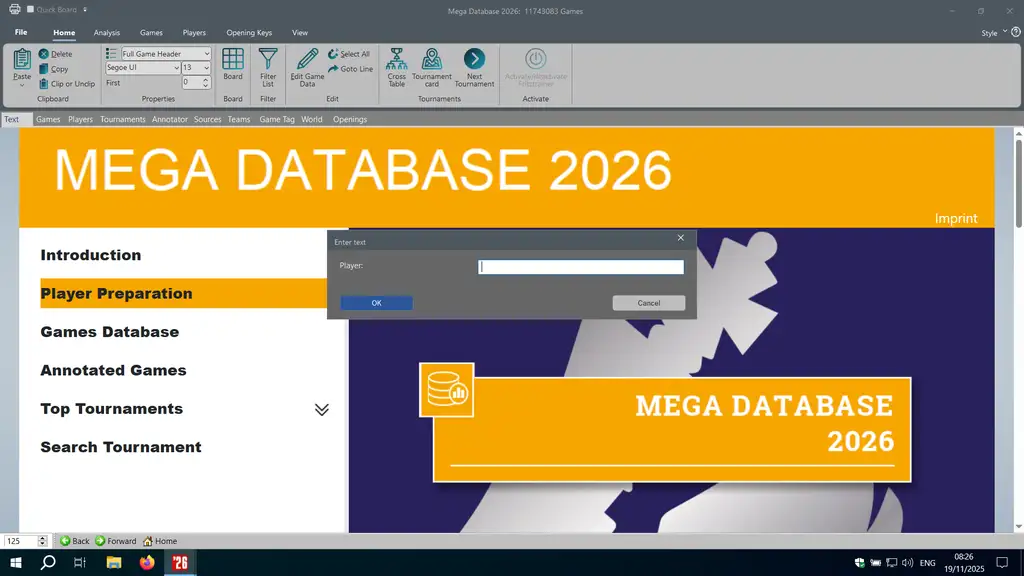Expand the Top Tournaments chevron

[321, 409]
